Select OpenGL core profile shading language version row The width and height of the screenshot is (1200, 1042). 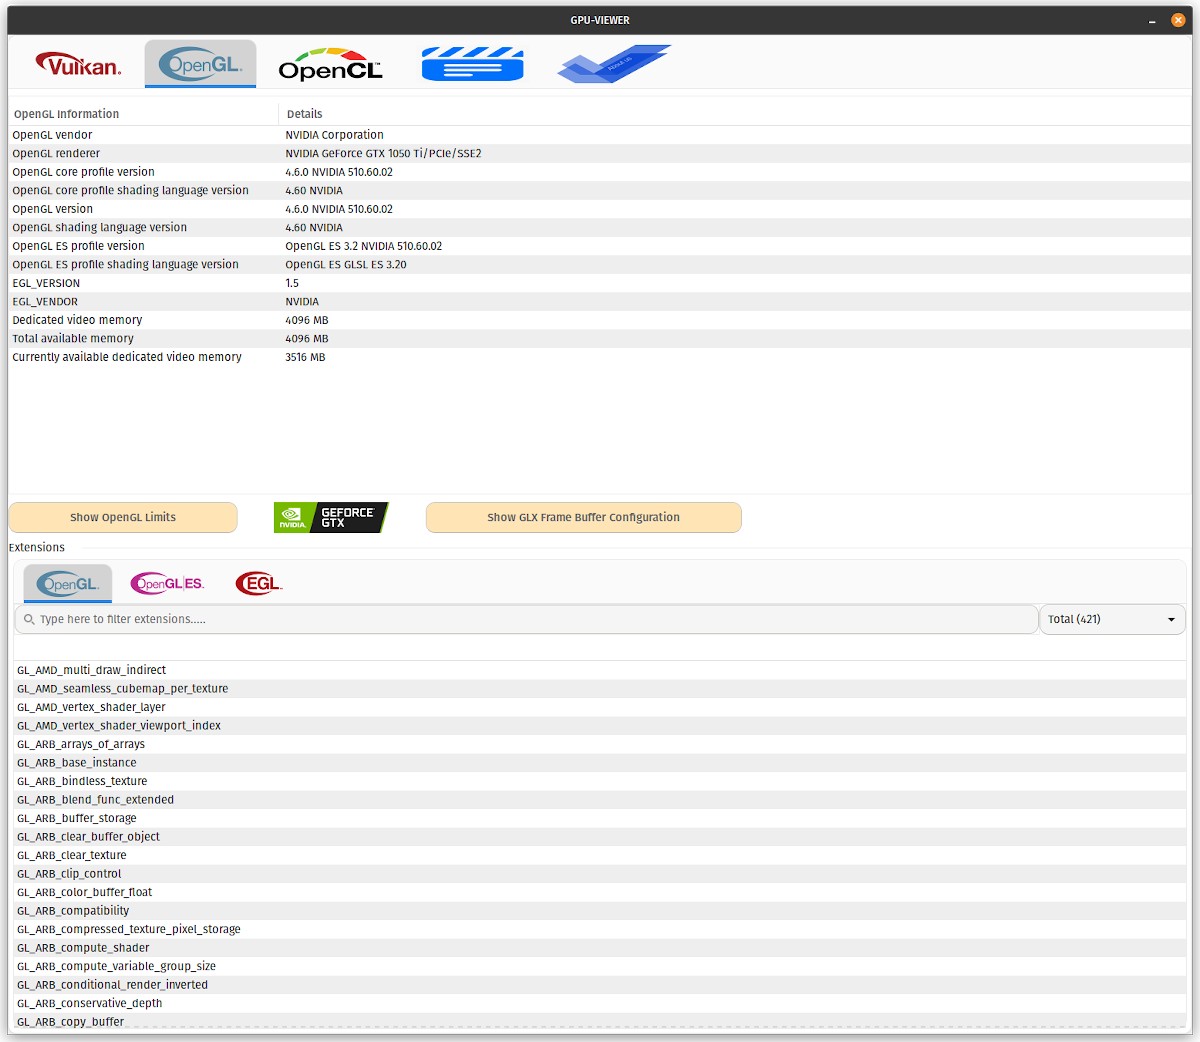[600, 190]
